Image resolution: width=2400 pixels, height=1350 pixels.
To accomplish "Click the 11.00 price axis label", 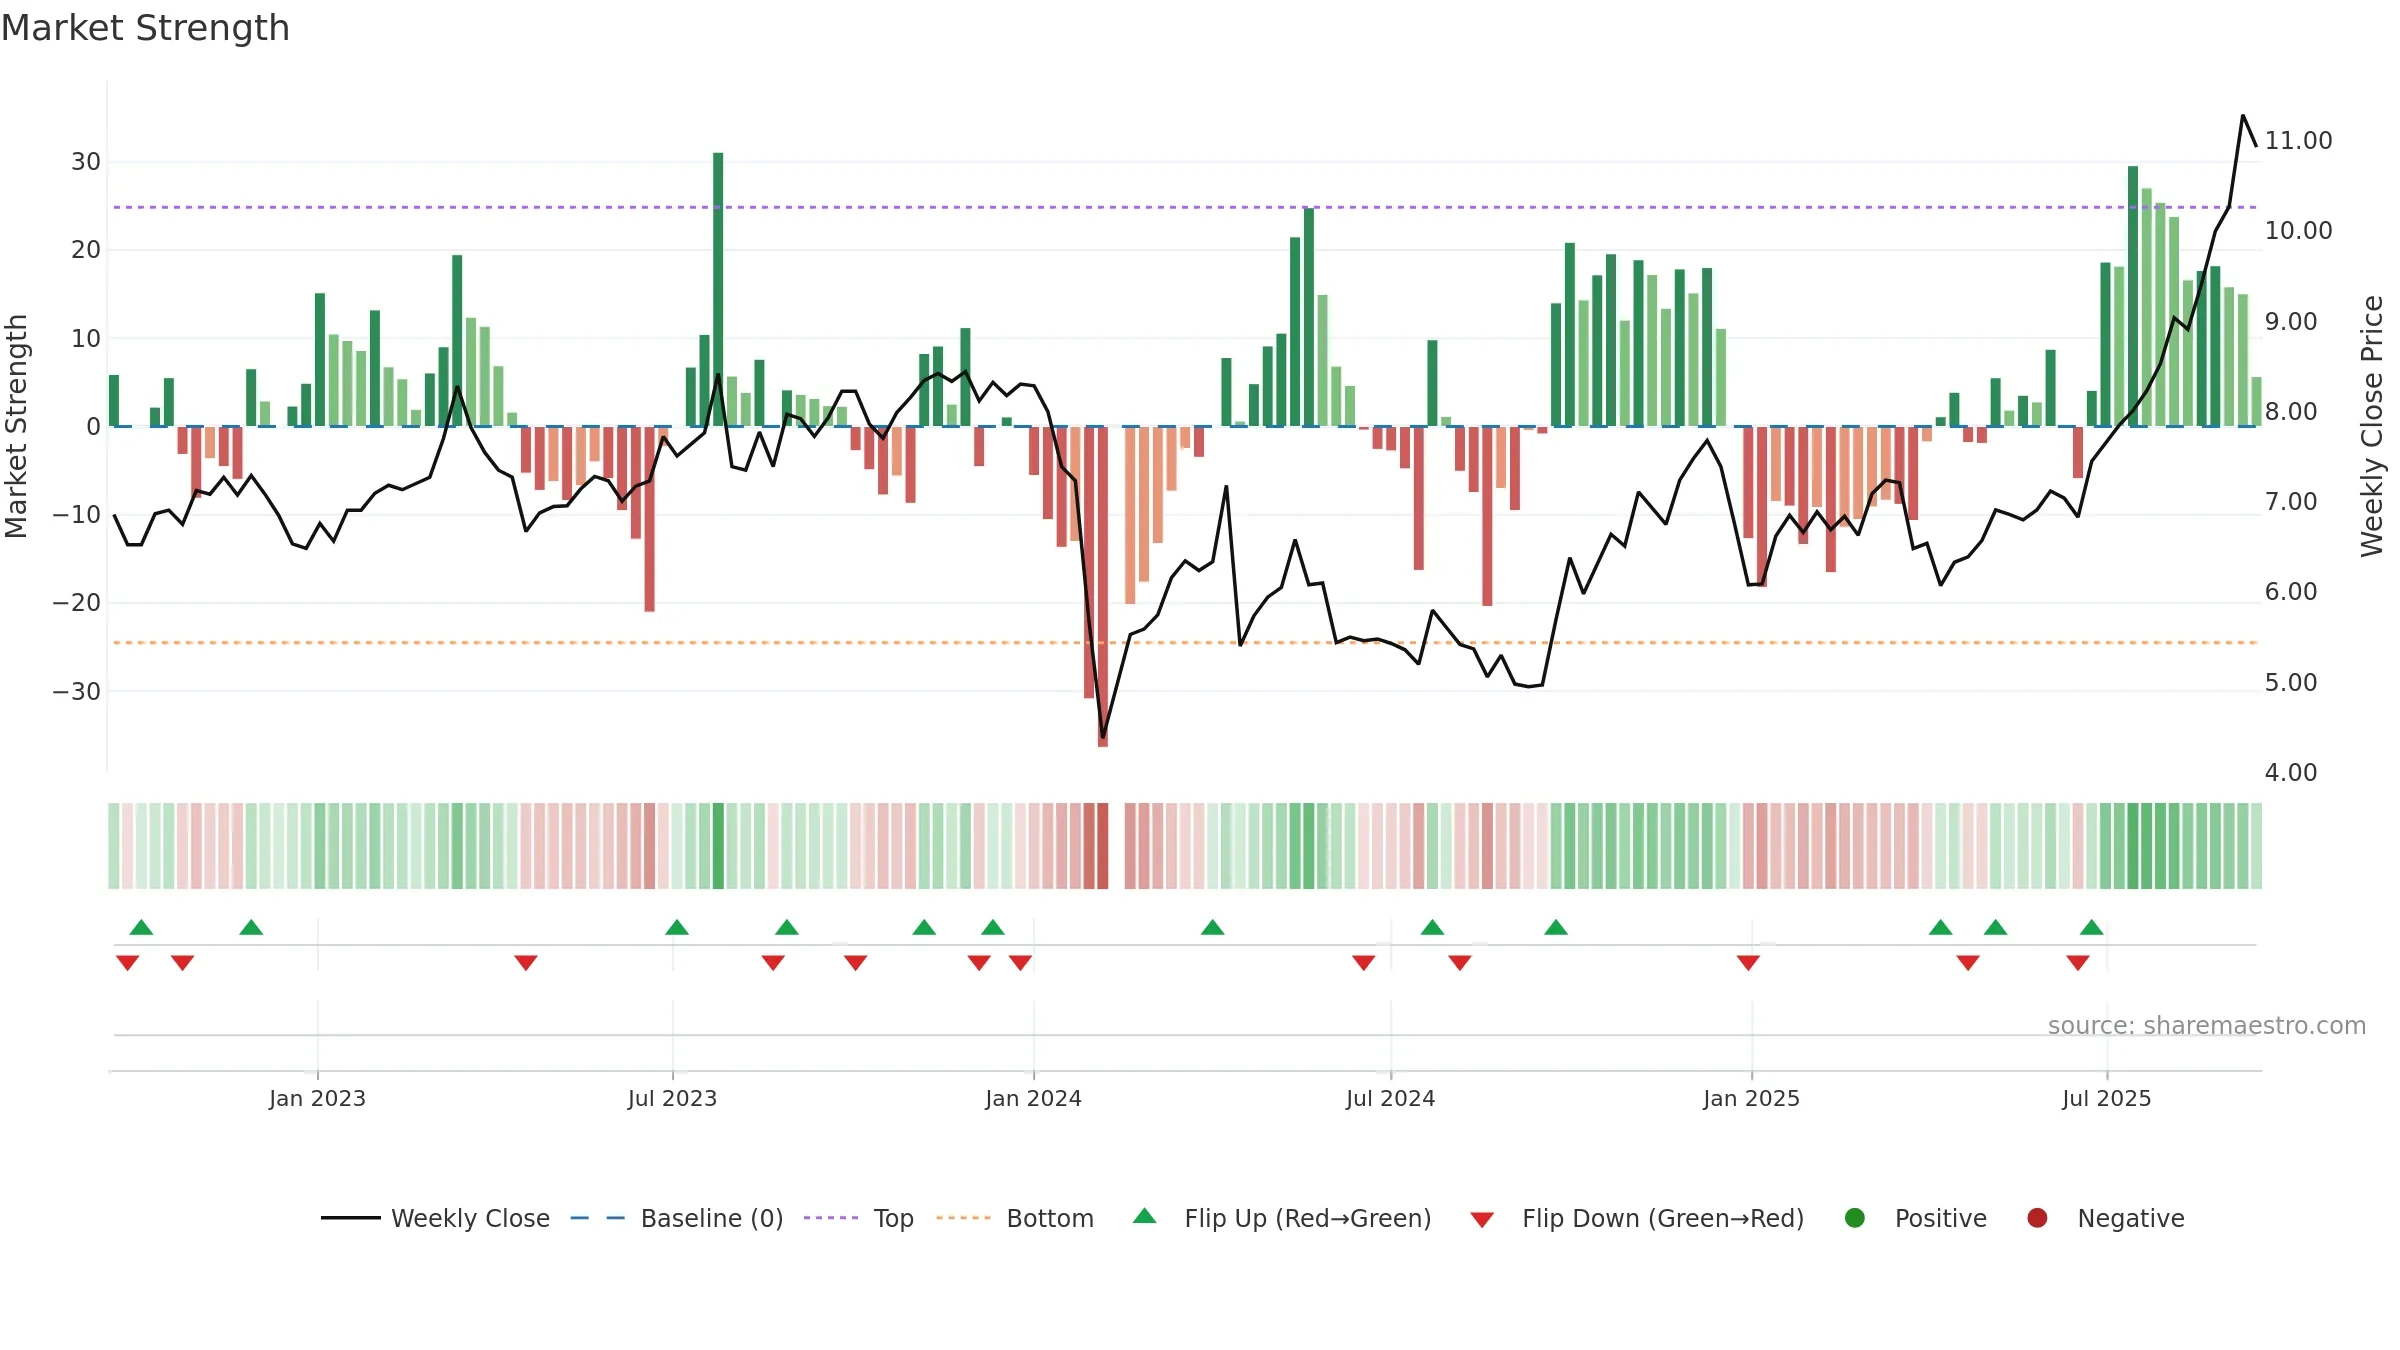I will 2298,140.
